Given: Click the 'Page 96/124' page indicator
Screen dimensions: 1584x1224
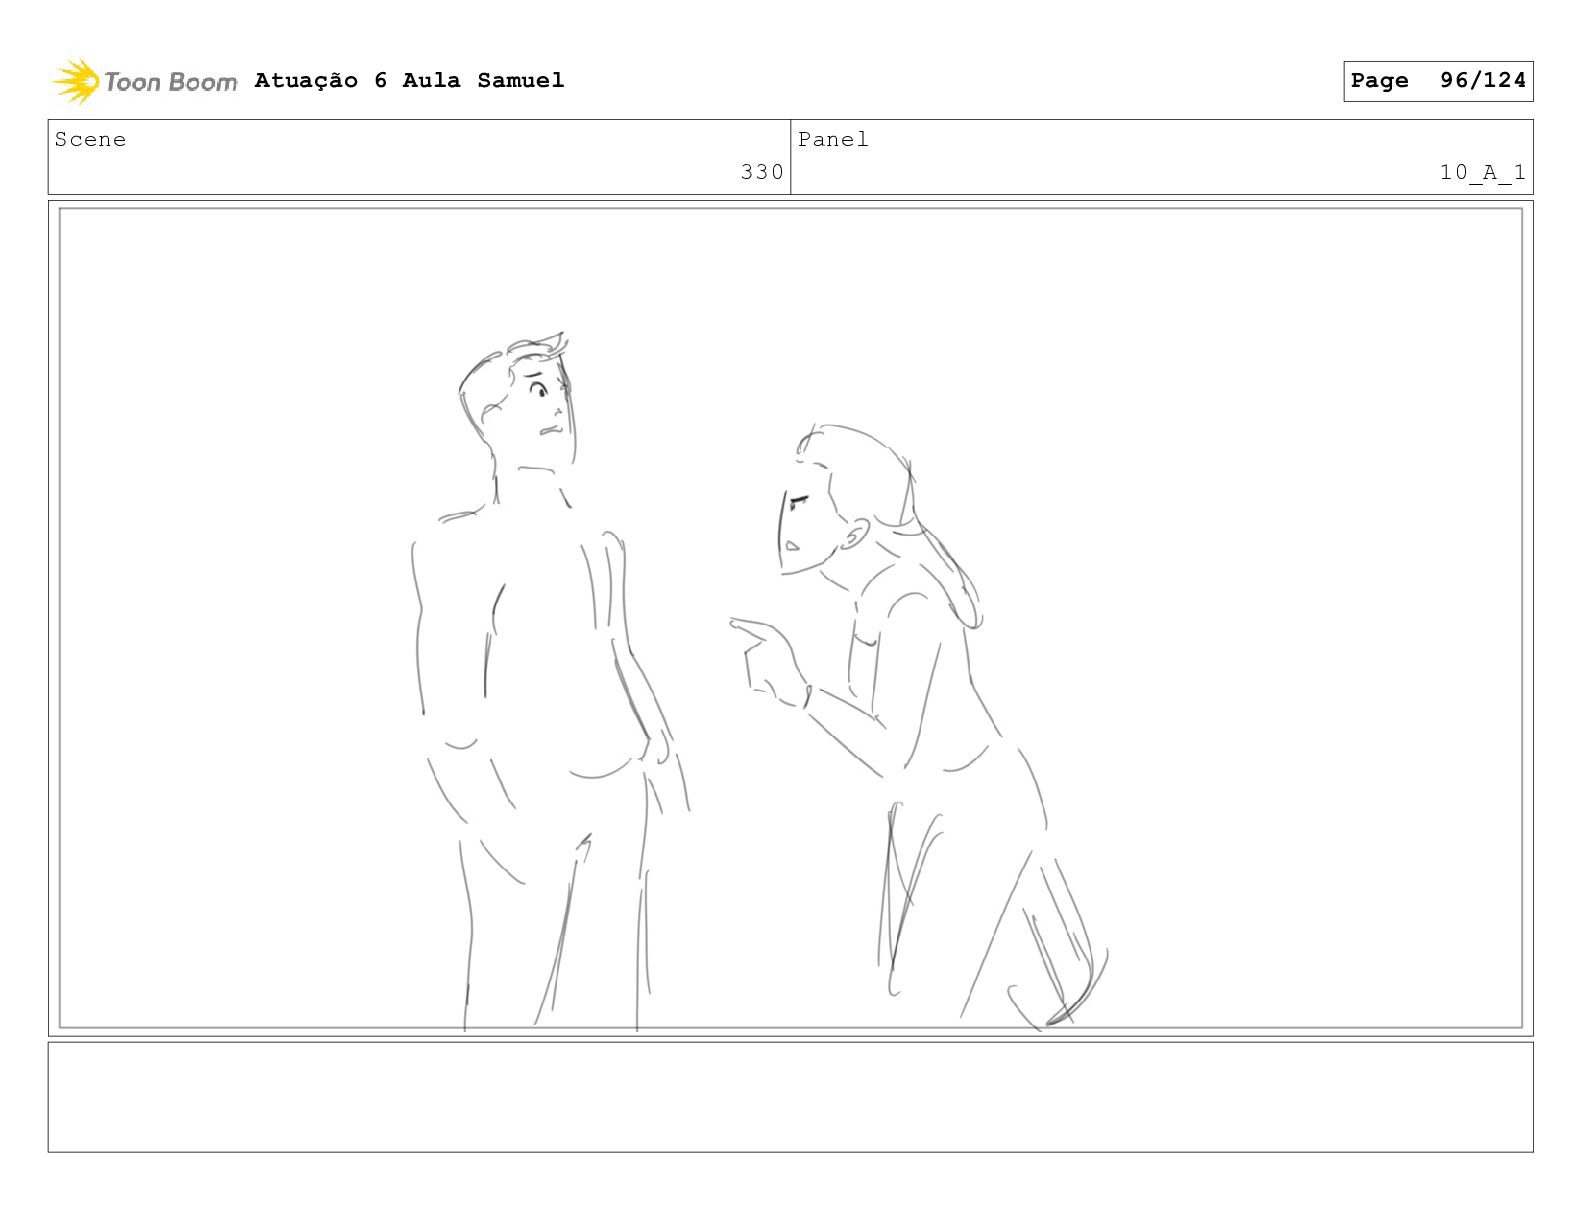Looking at the screenshot, I should tap(1438, 81).
